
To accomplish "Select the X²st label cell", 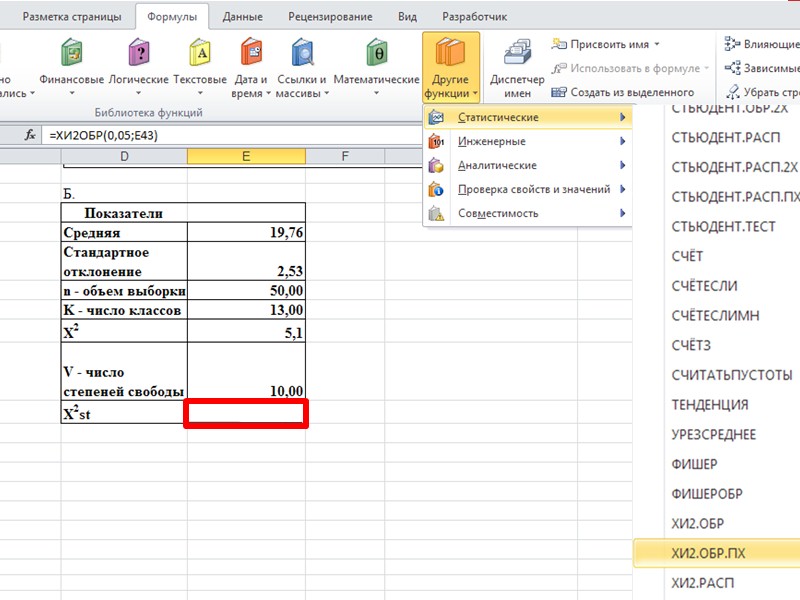I will [124, 413].
